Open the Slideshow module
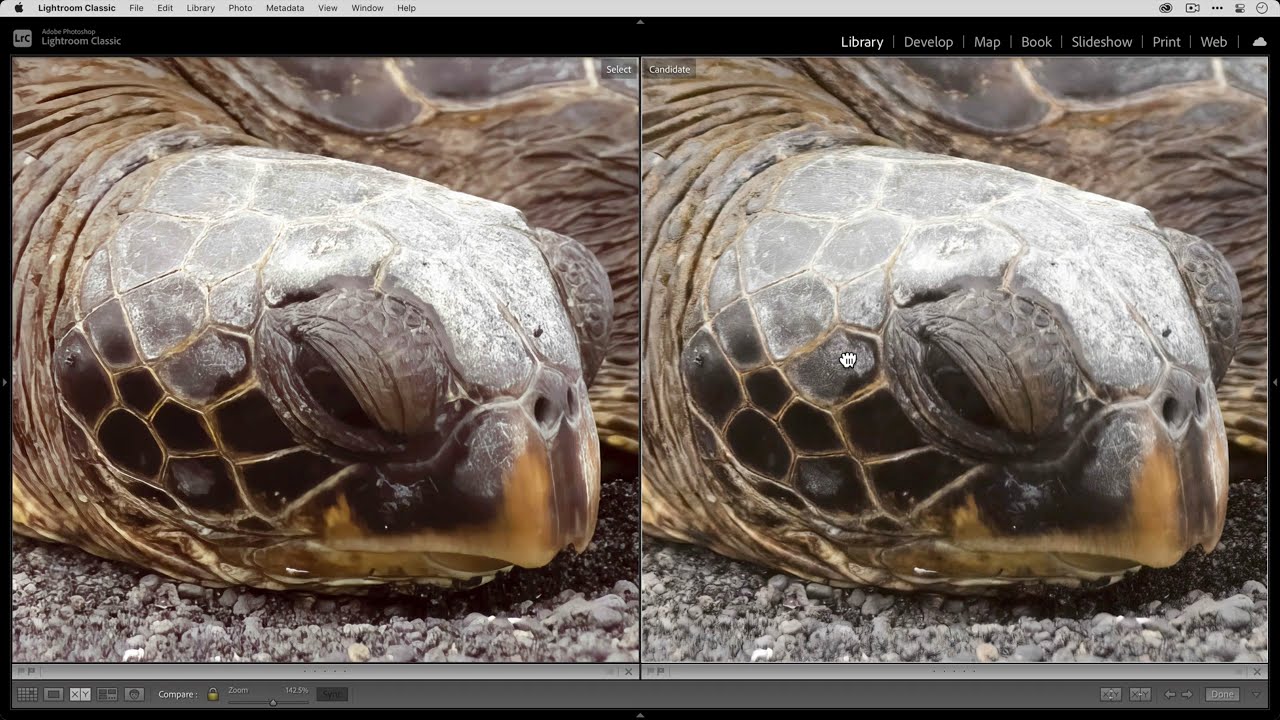1280x720 pixels. [1102, 42]
